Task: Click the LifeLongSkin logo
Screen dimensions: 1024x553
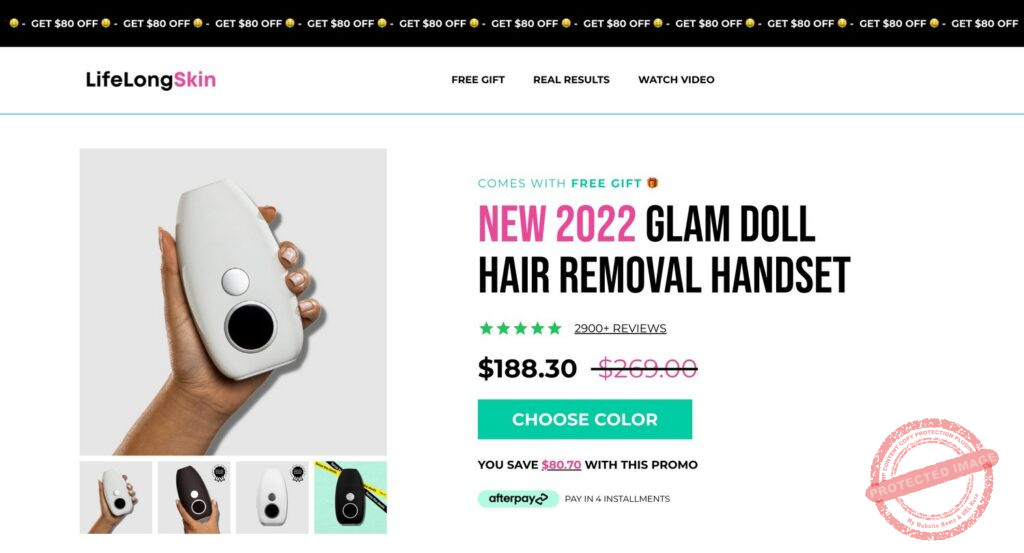Action: pyautogui.click(x=151, y=80)
